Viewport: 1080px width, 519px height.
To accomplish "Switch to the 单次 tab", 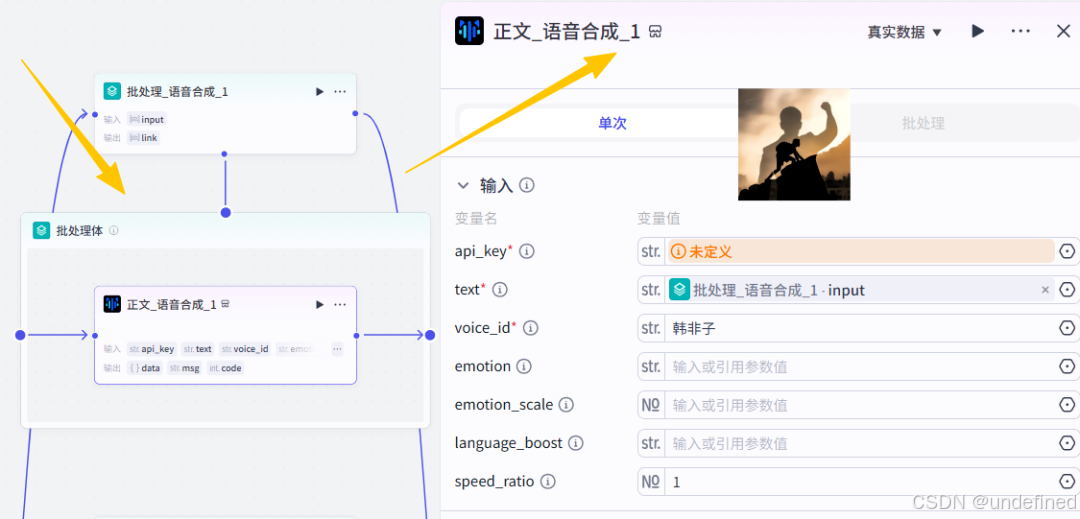I will (x=612, y=123).
